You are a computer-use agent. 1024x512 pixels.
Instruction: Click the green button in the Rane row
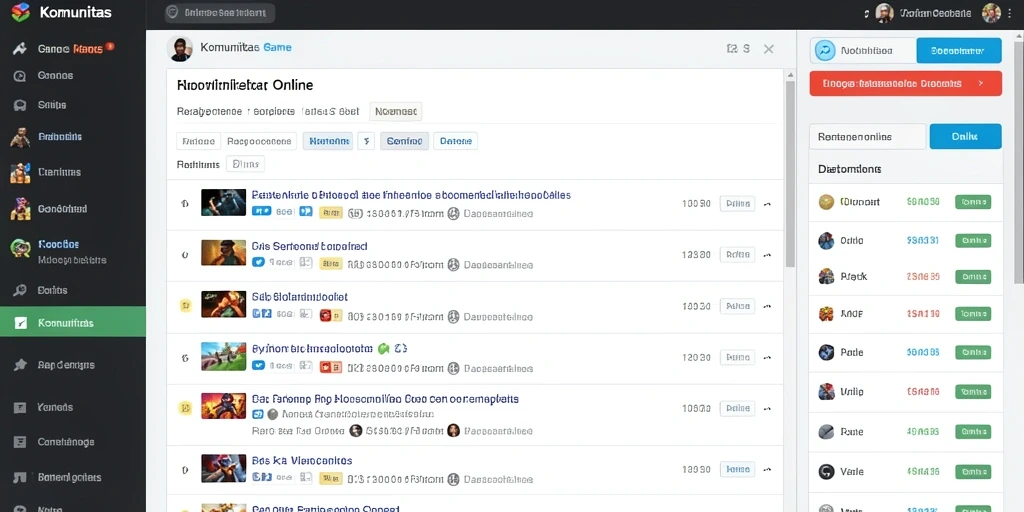point(973,432)
